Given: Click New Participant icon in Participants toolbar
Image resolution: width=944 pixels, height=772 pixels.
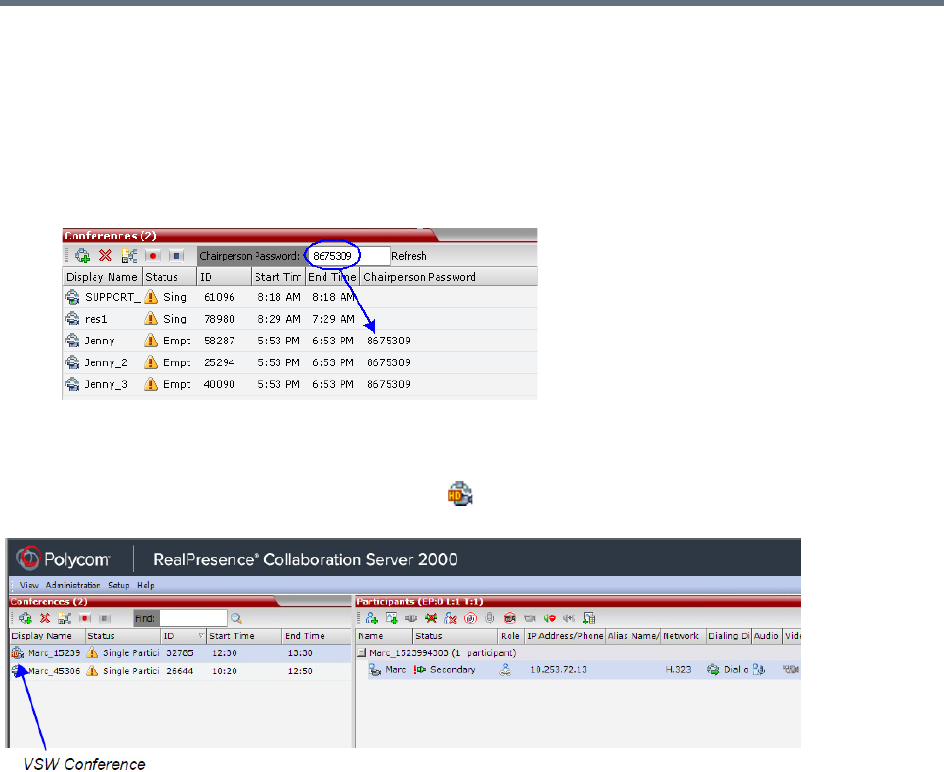Looking at the screenshot, I should [371, 618].
